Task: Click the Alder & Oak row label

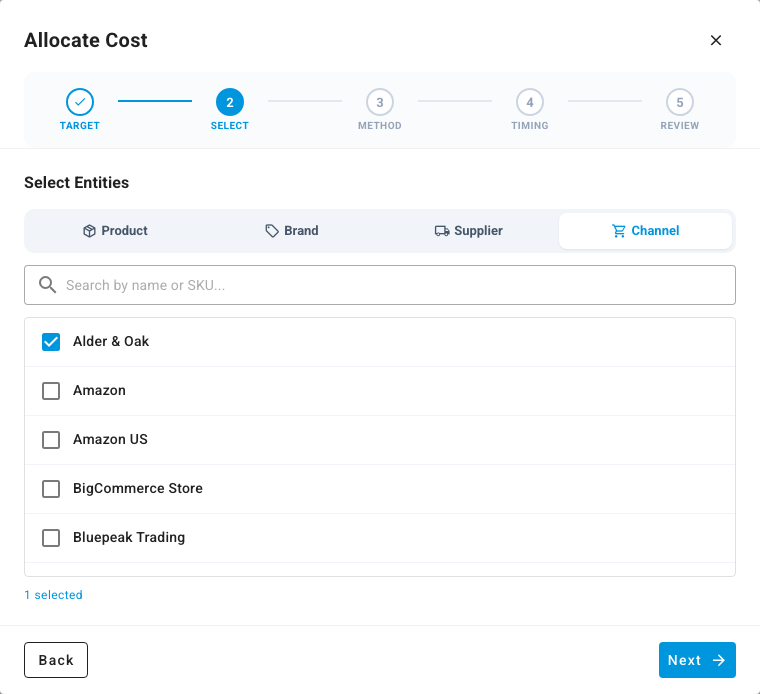Action: click(x=111, y=341)
